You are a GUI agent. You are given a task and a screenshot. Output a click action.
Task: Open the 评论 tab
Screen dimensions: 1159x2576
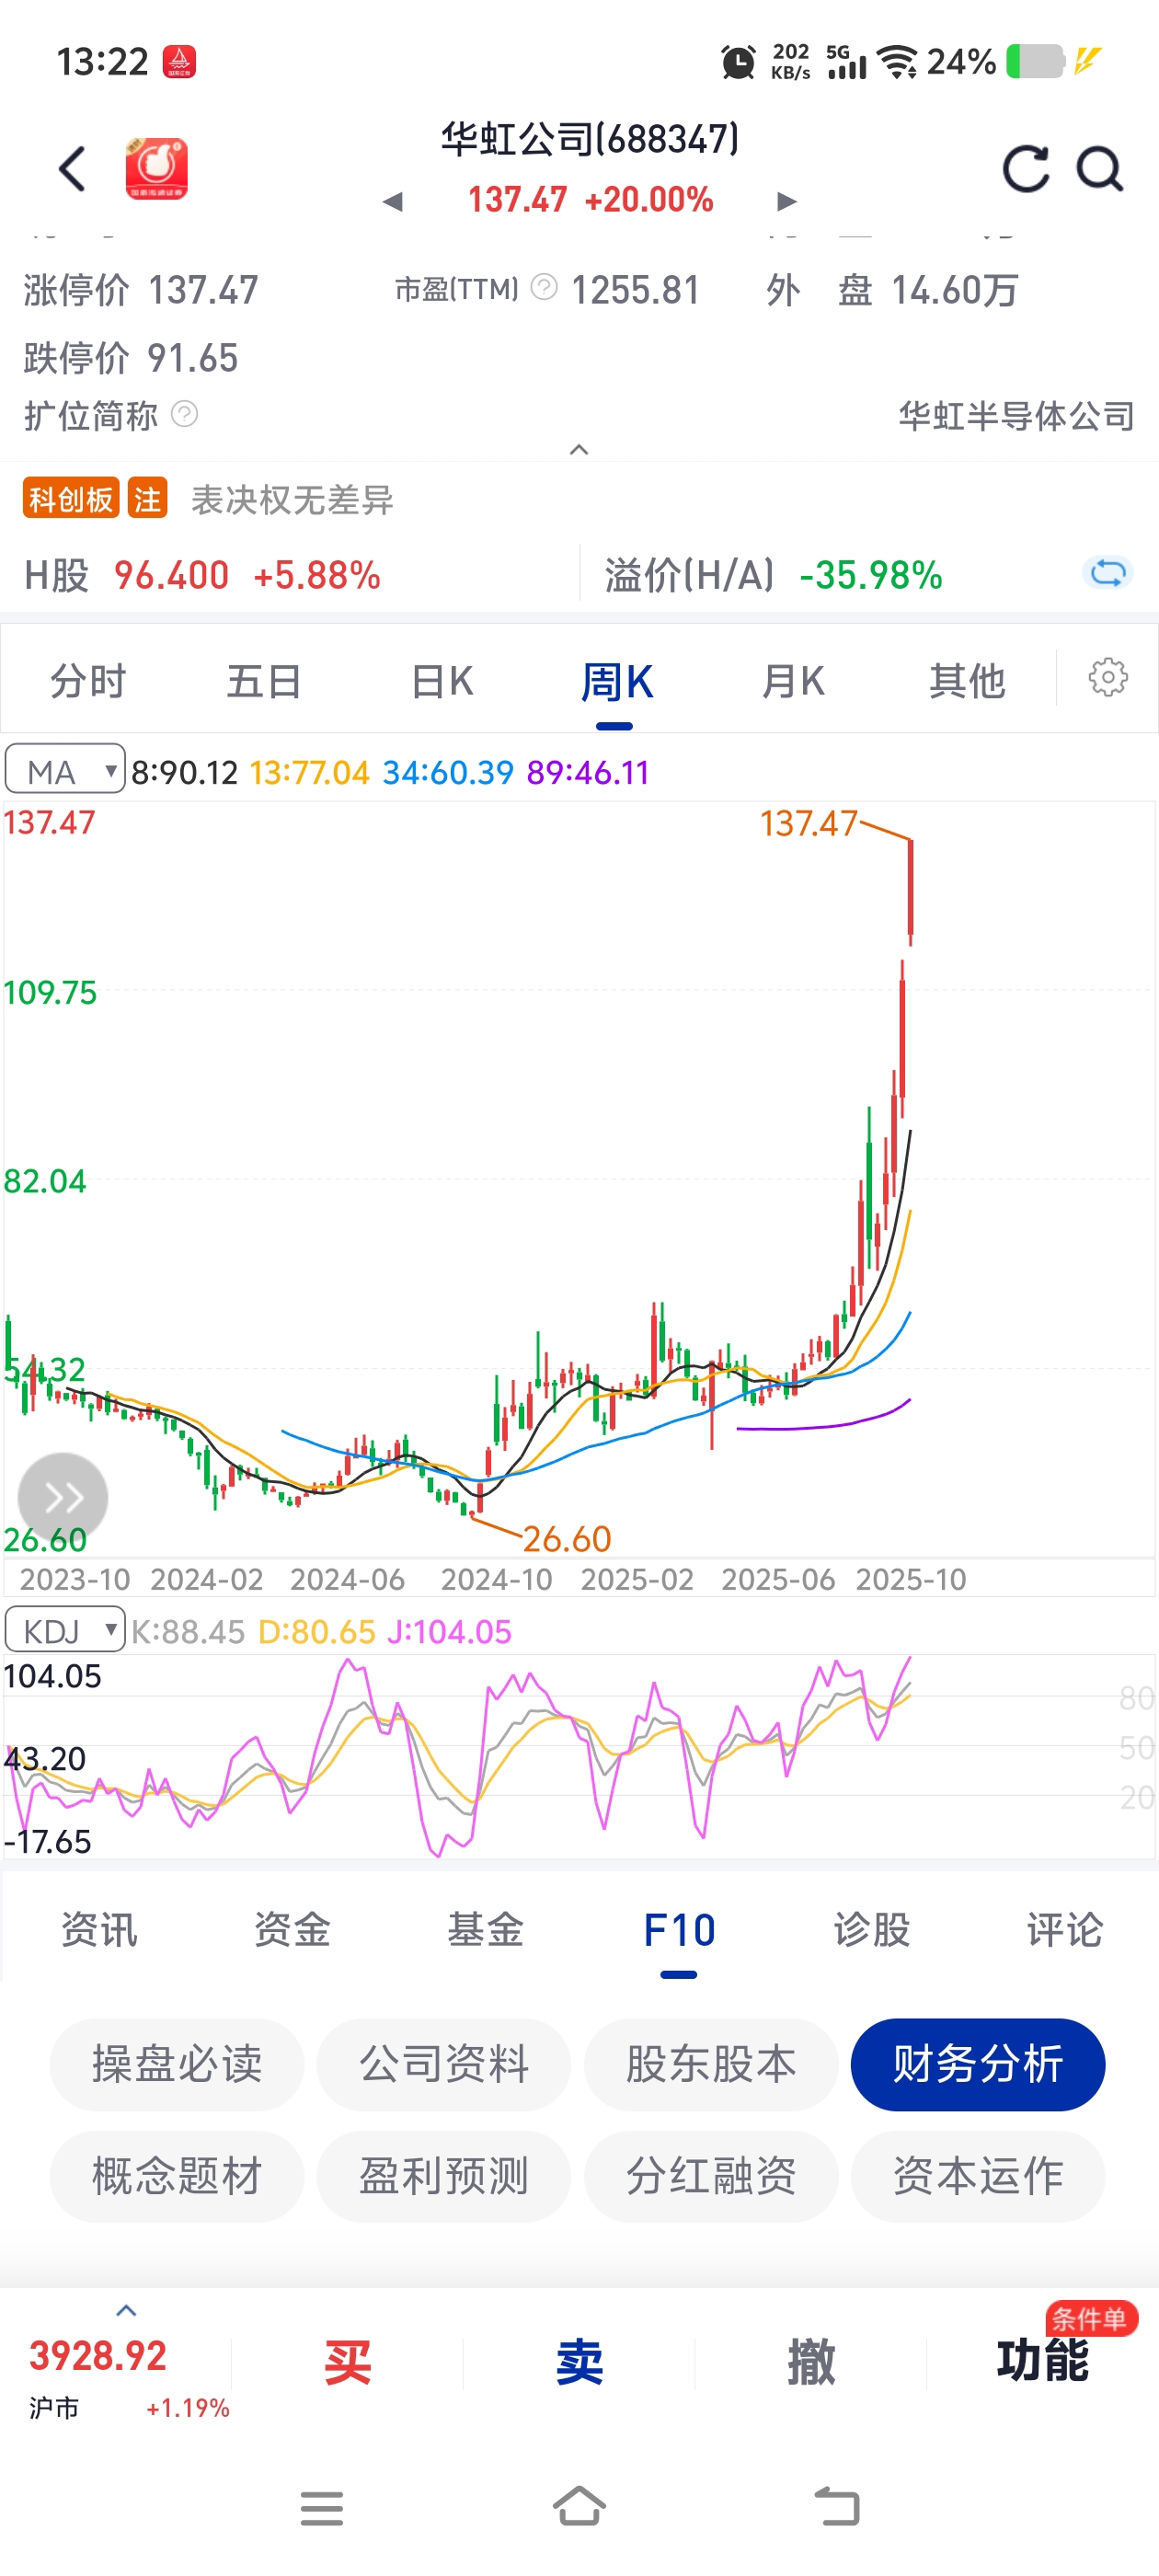pos(1065,1929)
